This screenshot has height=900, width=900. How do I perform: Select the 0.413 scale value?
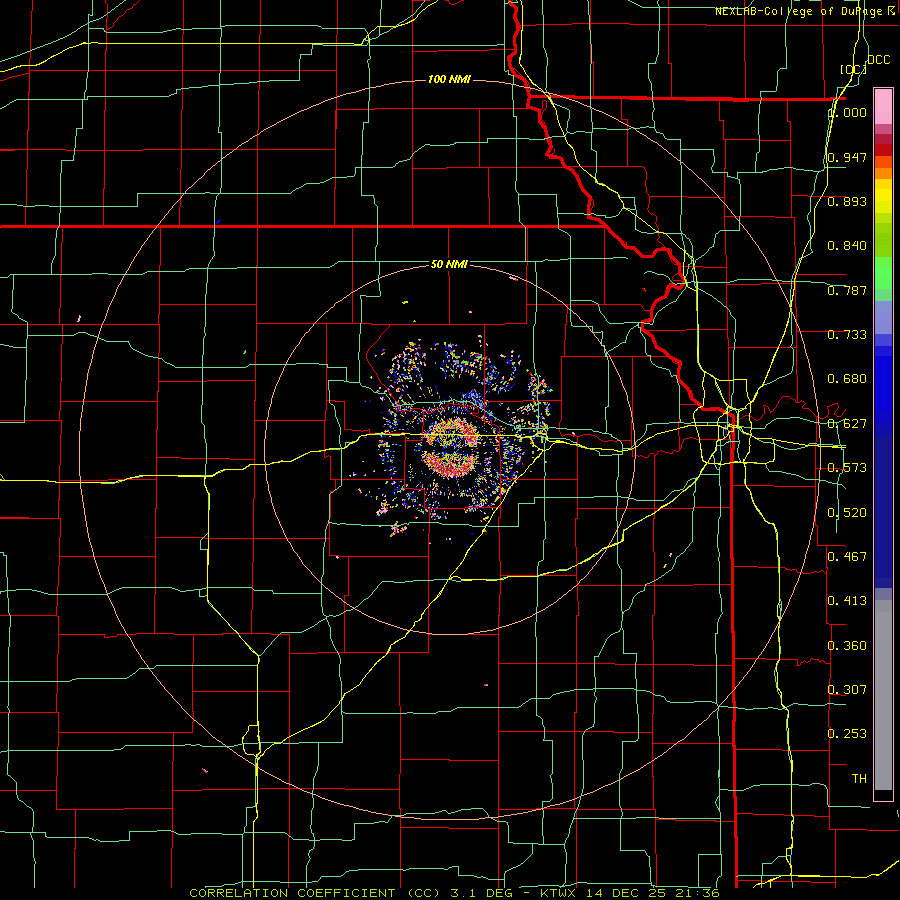tap(847, 601)
